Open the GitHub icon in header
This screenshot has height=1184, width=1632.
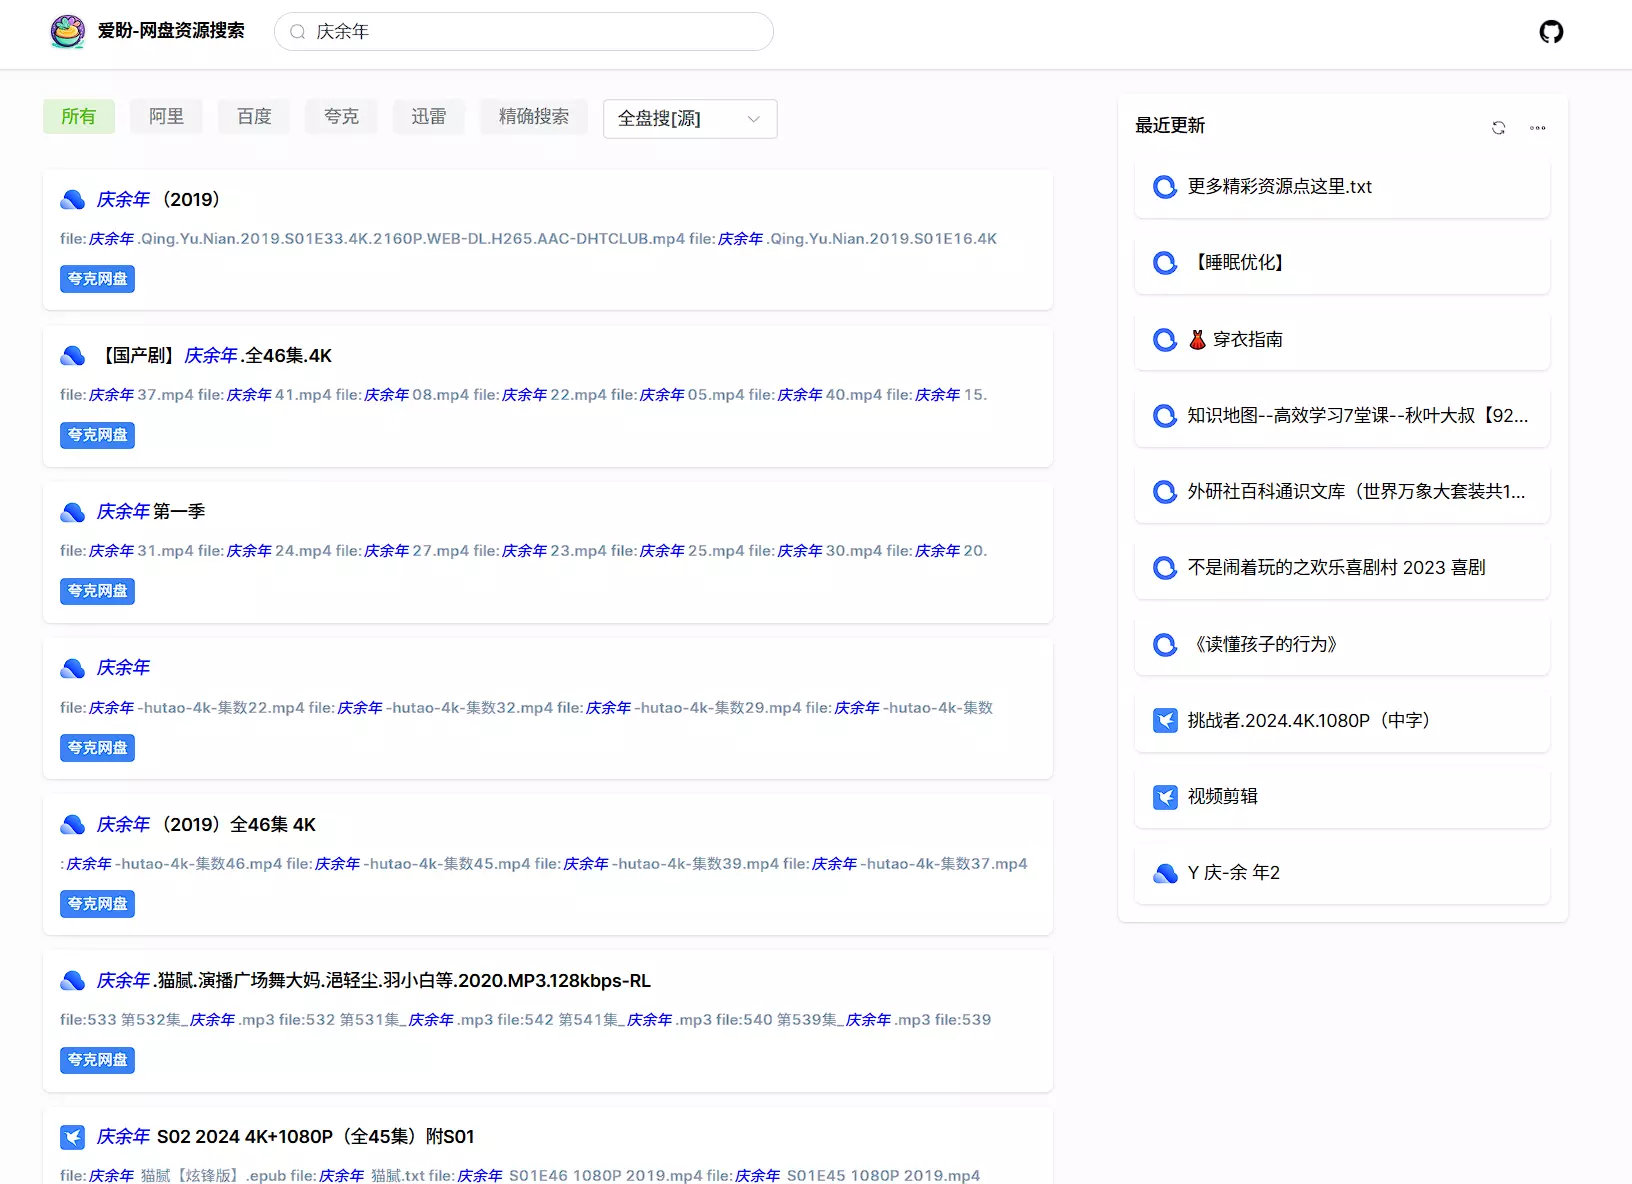tap(1550, 32)
